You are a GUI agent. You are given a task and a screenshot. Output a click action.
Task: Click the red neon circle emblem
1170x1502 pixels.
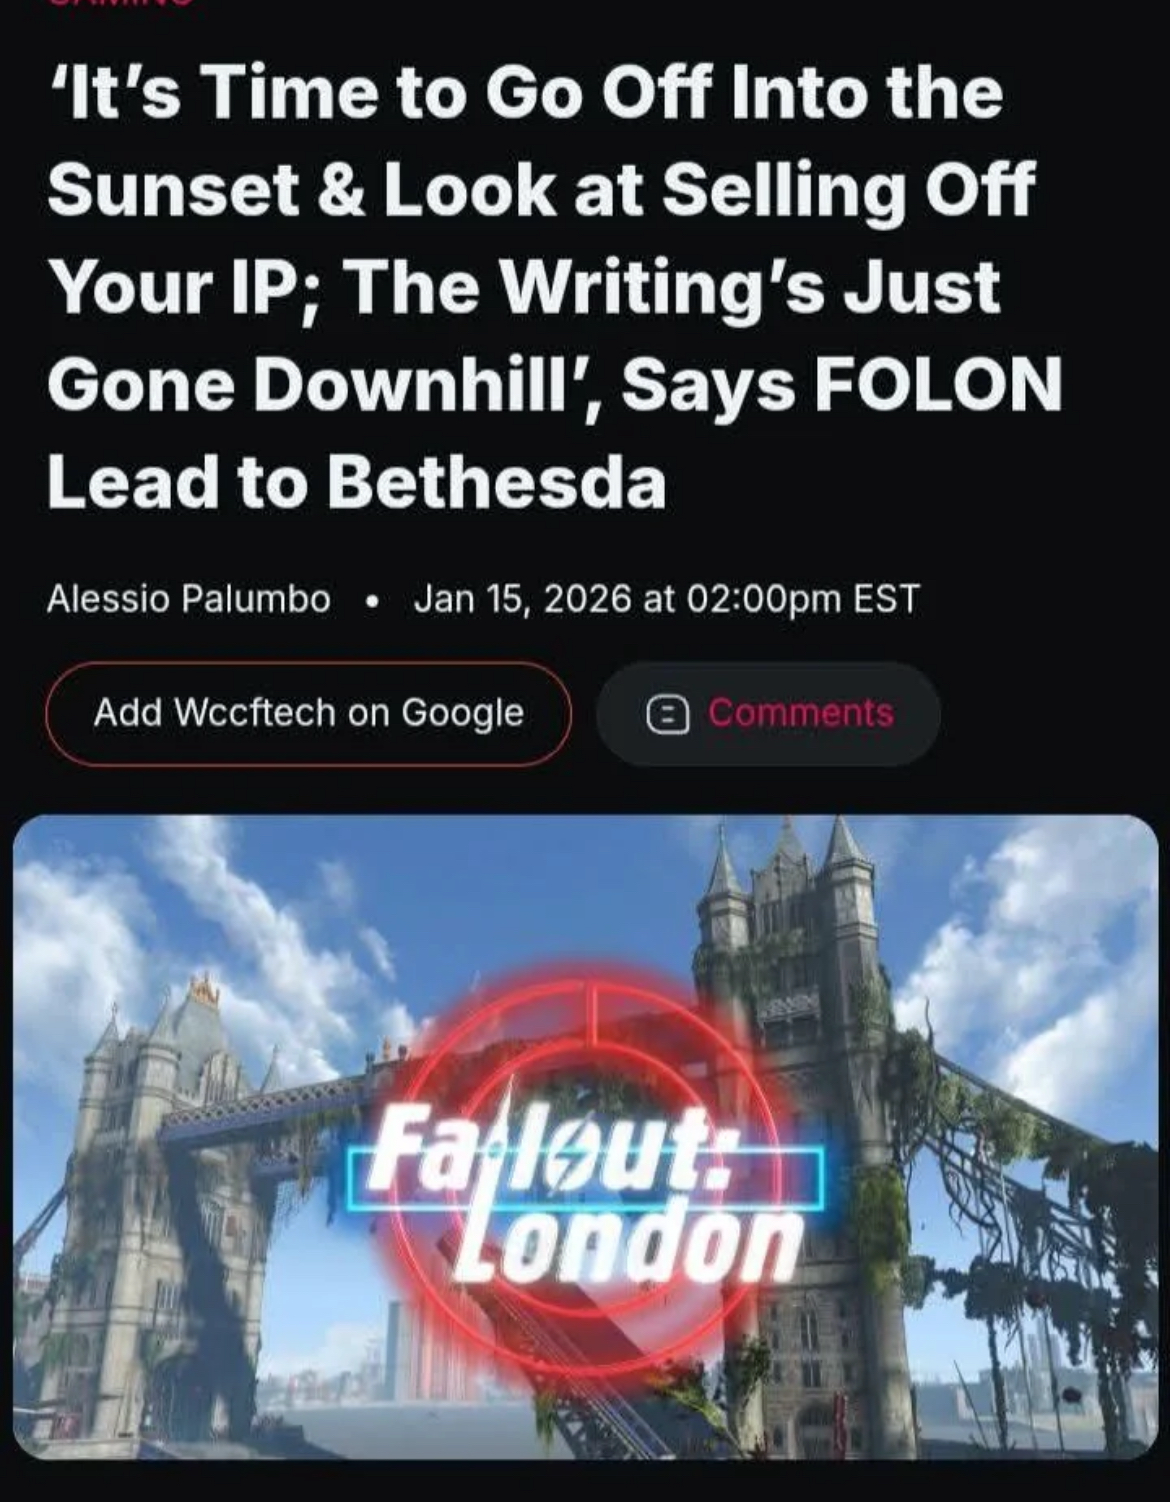click(x=588, y=1175)
